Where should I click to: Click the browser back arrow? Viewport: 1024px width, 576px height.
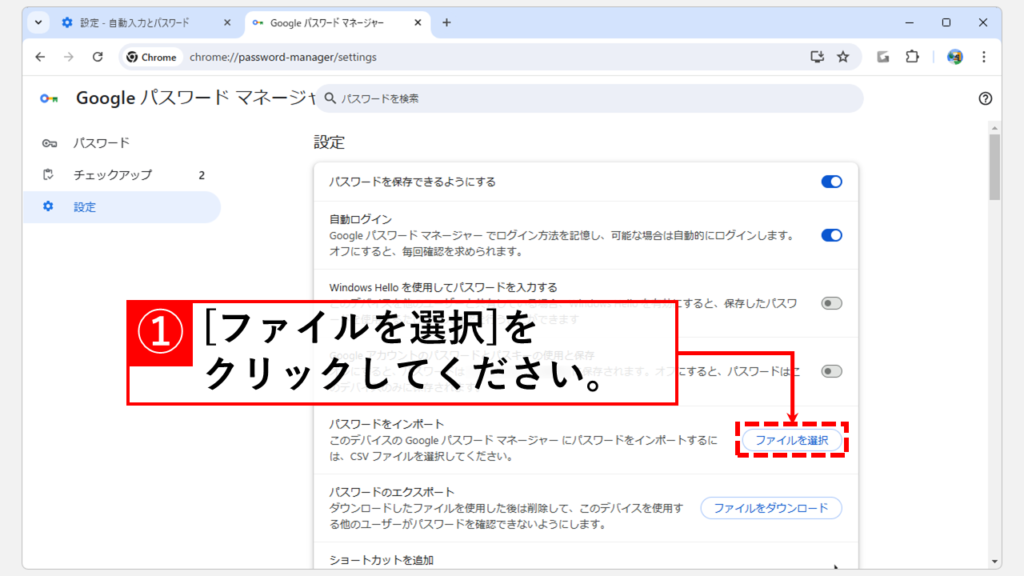[x=39, y=57]
